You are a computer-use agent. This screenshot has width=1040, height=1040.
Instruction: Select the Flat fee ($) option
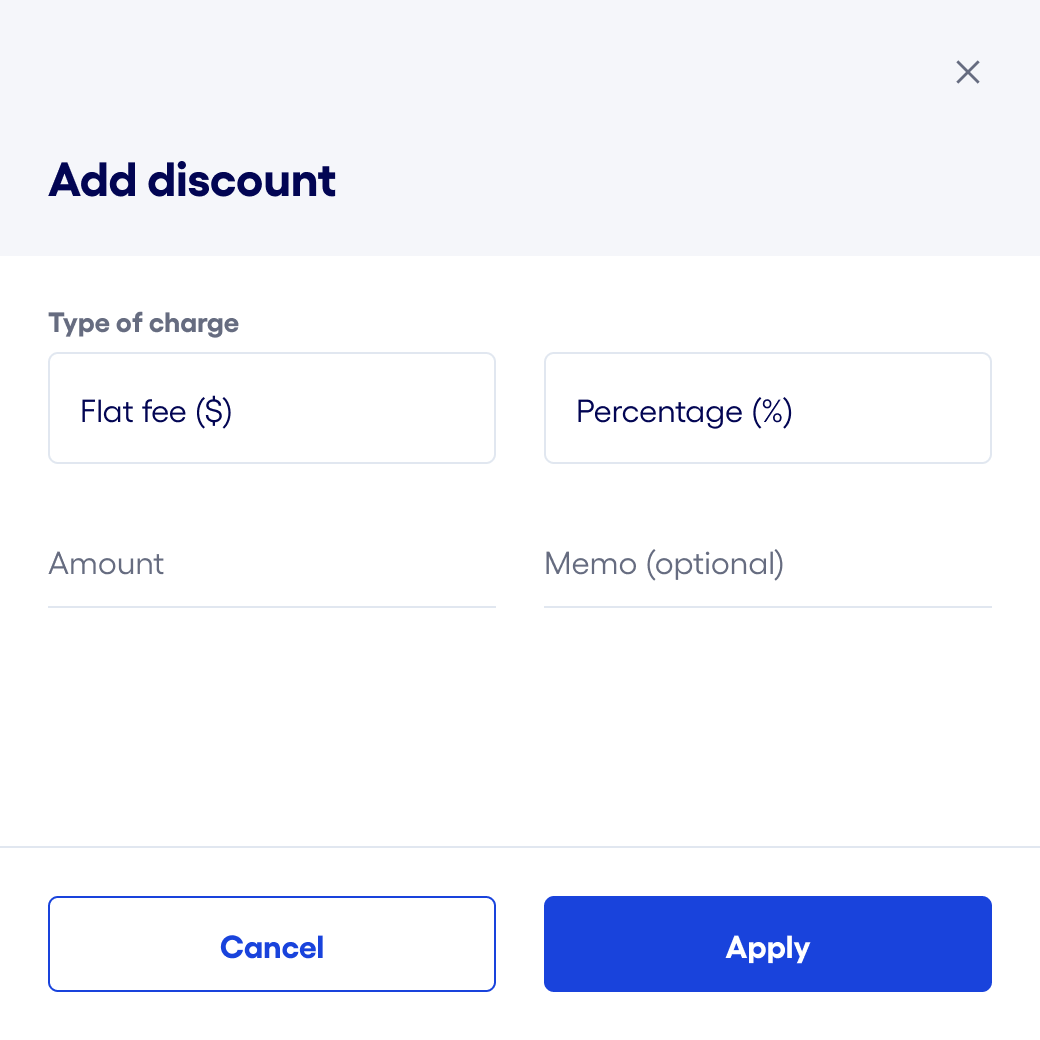pyautogui.click(x=272, y=408)
